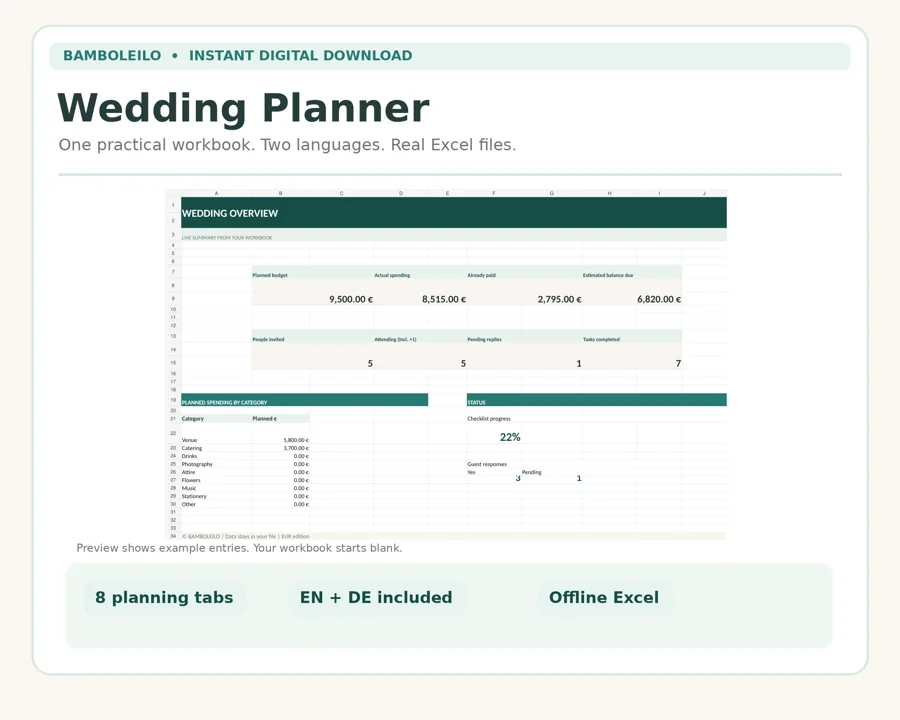Click the "Category" column header
900x720 pixels.
click(193, 419)
